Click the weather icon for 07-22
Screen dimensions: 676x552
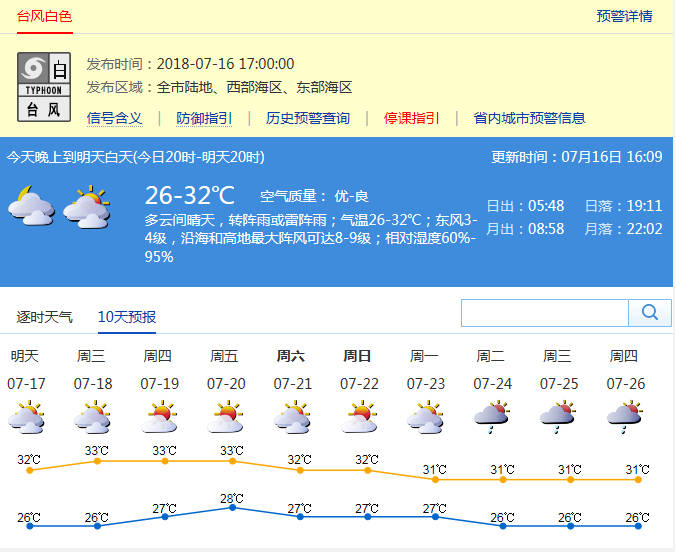[x=359, y=417]
